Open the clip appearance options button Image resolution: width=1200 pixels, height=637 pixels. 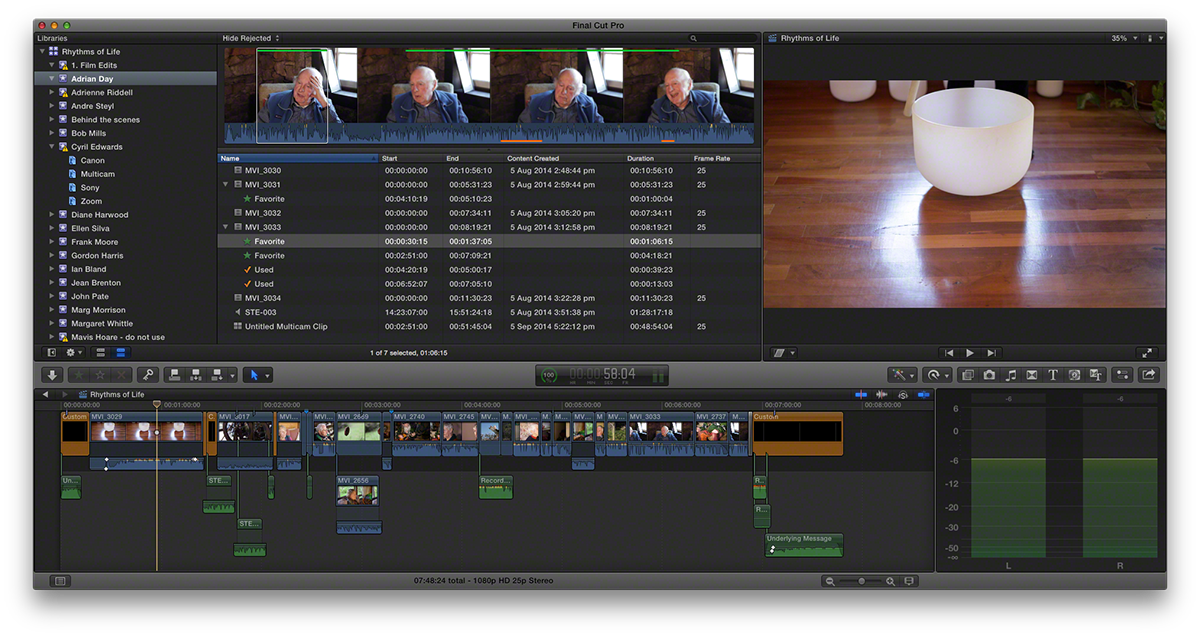[909, 581]
